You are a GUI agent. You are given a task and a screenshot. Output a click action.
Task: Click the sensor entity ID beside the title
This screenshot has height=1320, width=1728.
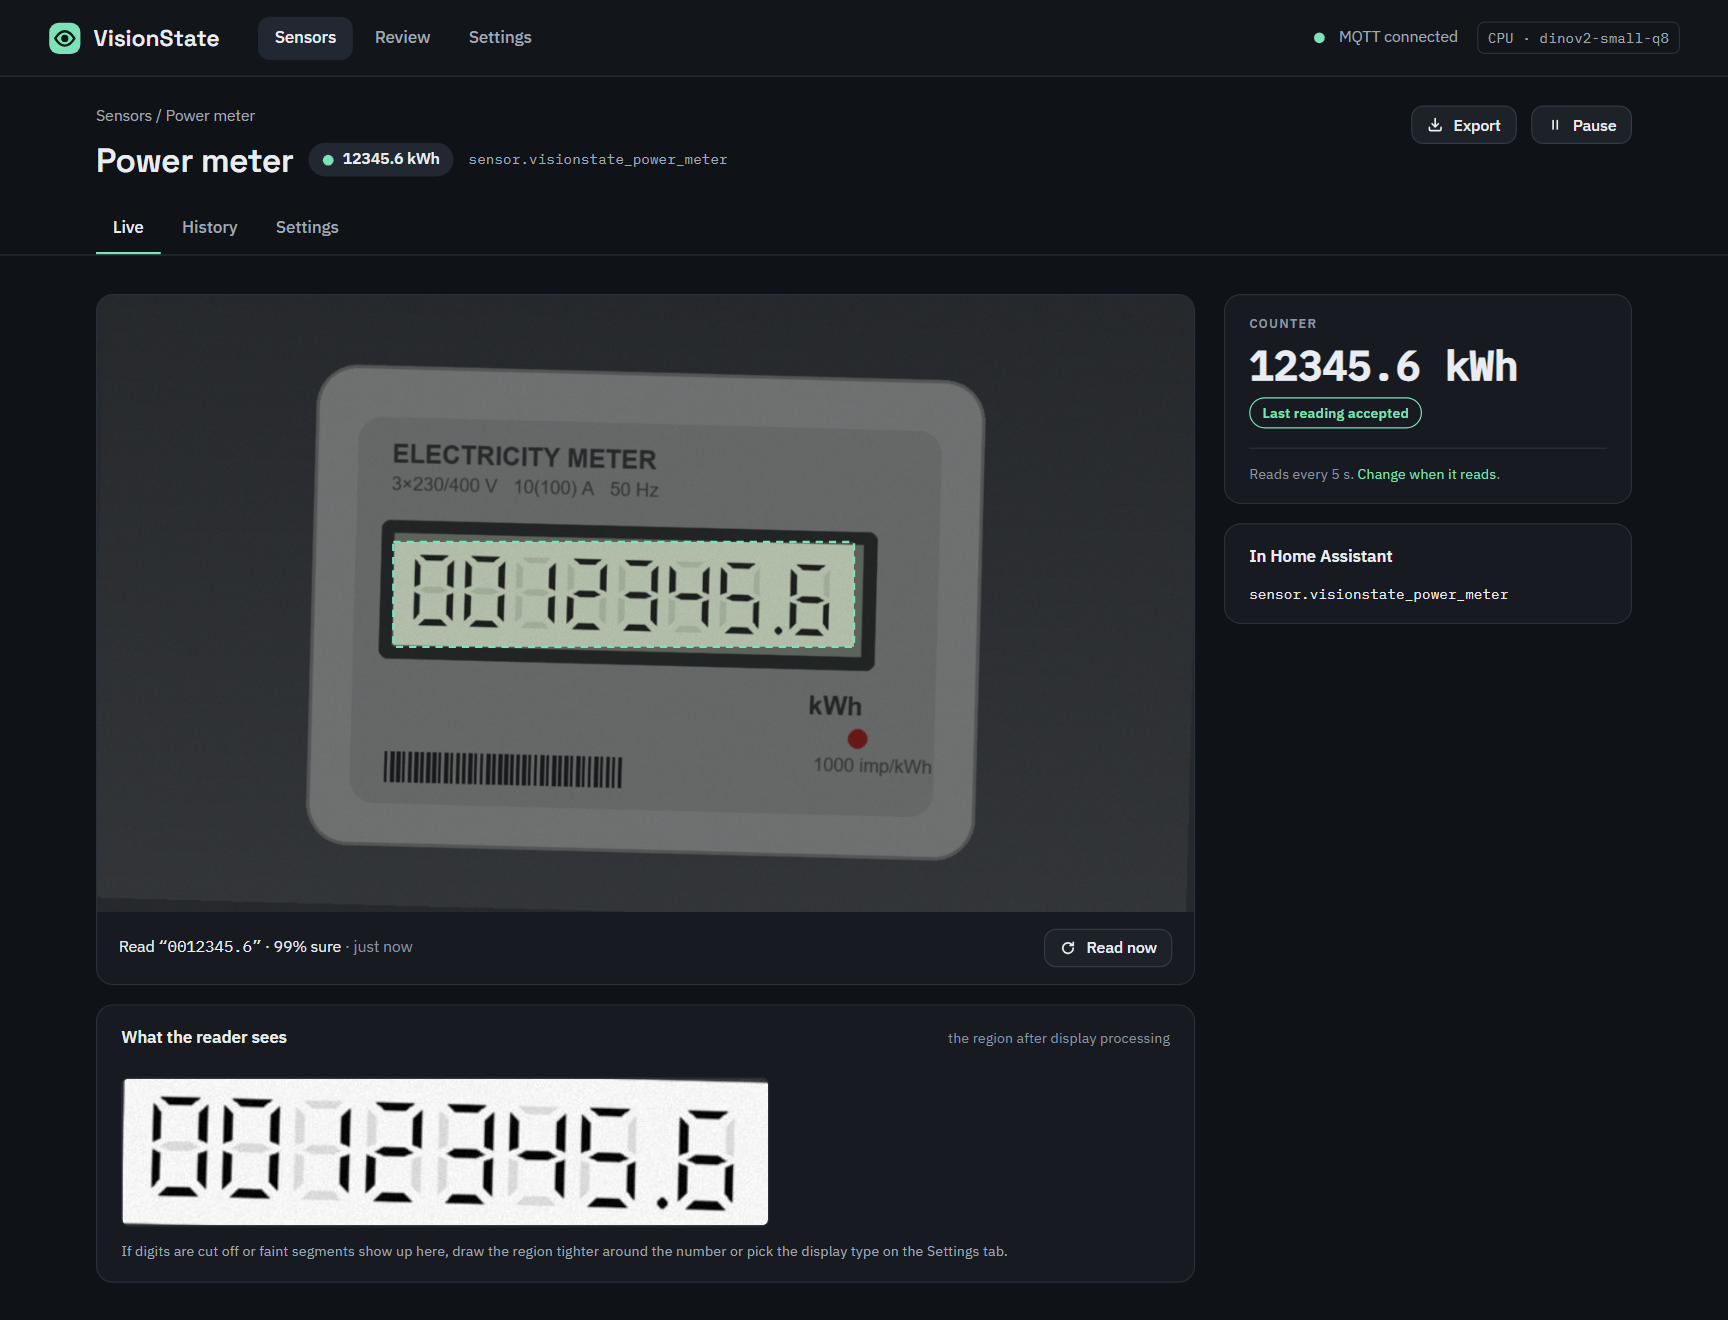coord(598,160)
